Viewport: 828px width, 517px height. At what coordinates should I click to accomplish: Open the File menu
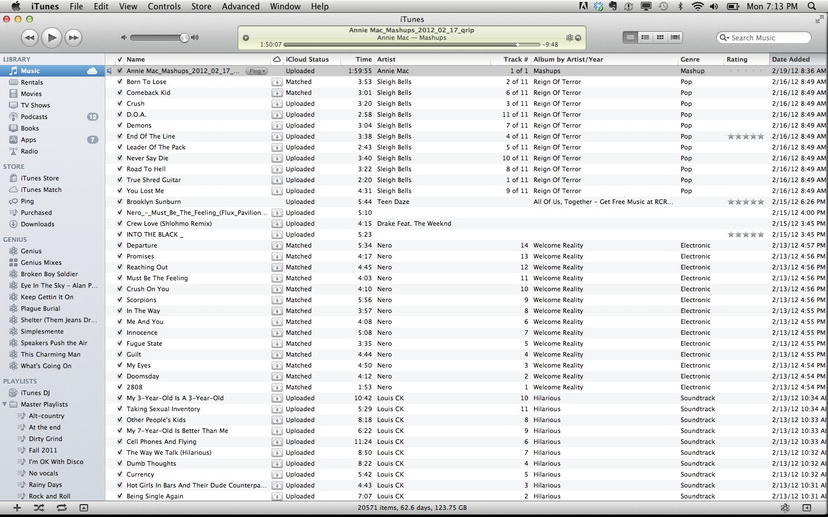click(77, 6)
